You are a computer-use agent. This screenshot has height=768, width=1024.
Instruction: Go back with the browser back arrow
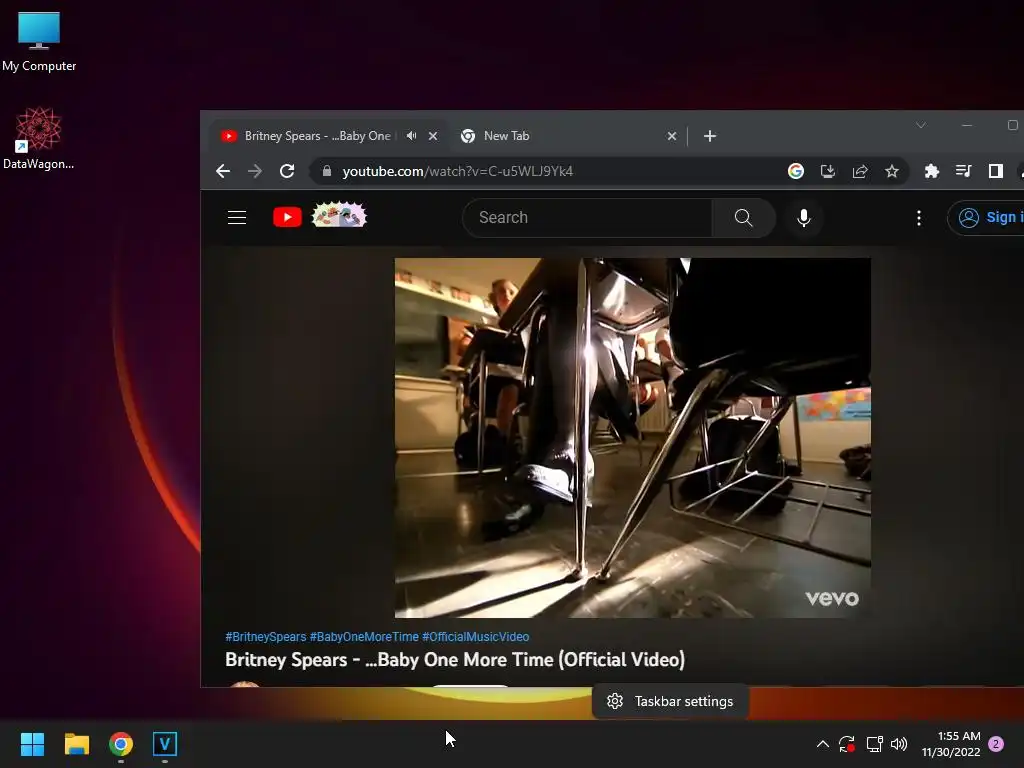tap(223, 171)
